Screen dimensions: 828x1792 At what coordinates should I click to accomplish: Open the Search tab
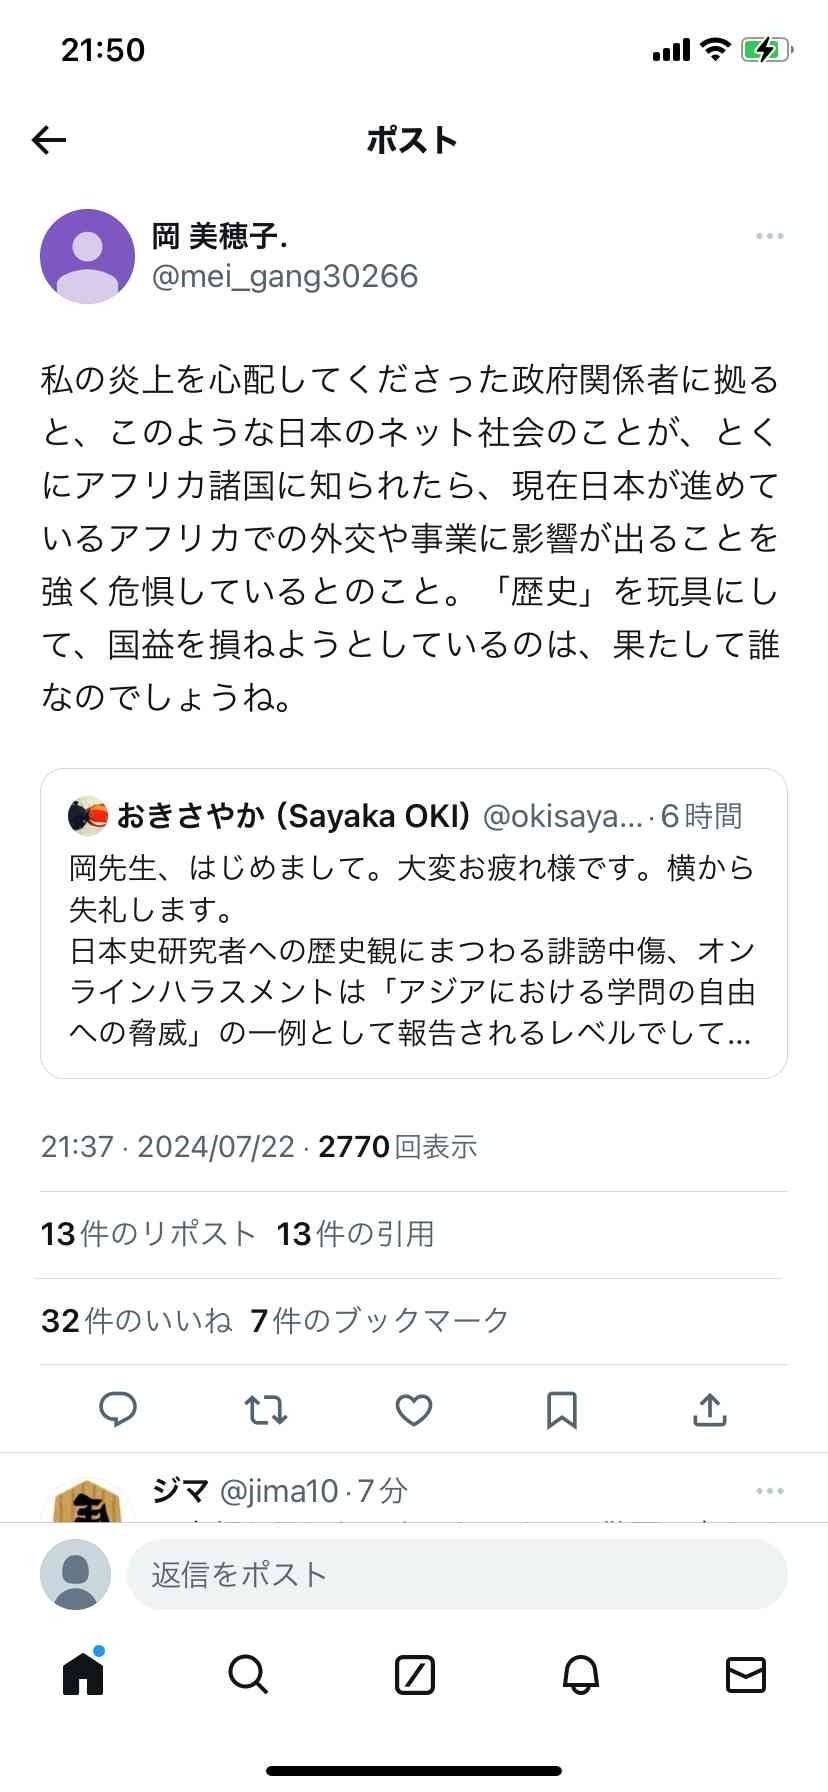coord(248,1673)
